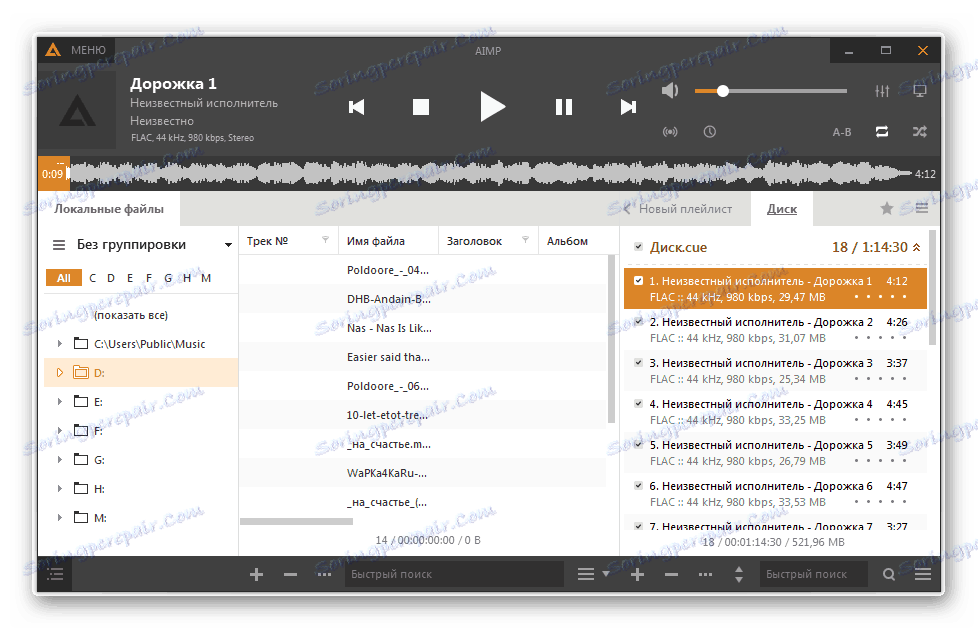
Task: Expand the E: drive node
Action: [60, 402]
